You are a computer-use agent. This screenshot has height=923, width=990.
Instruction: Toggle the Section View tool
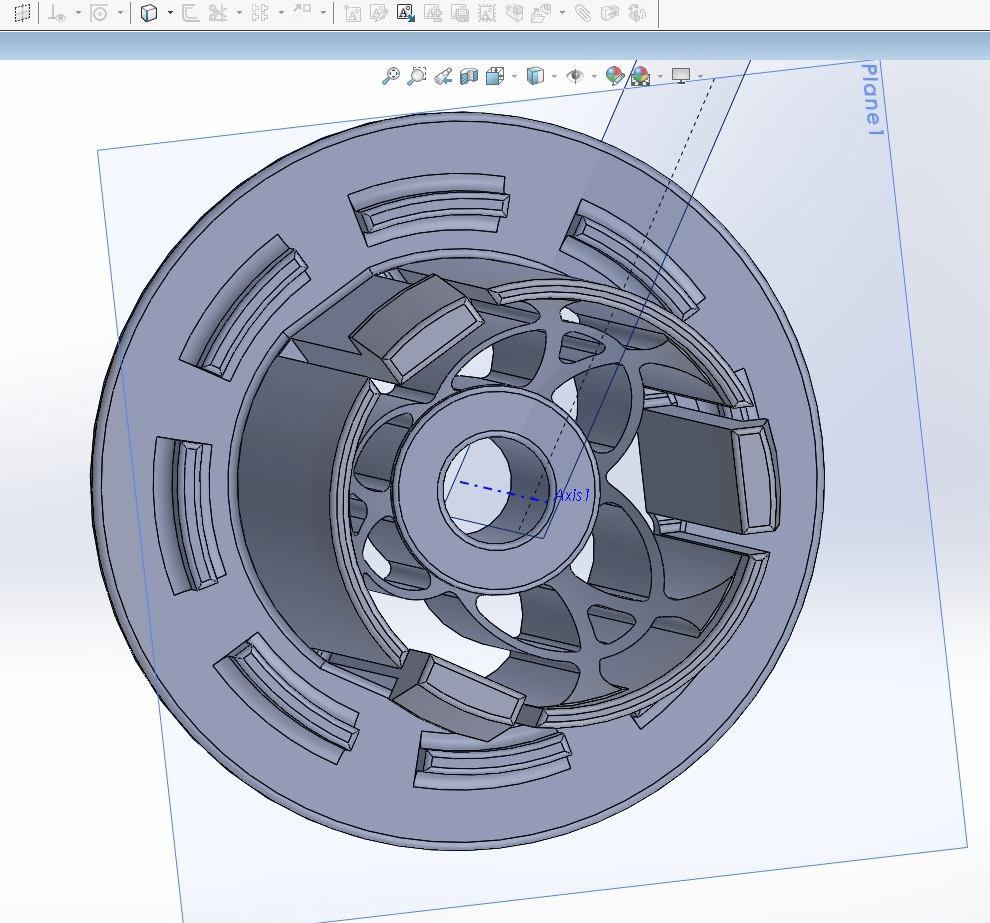pos(469,76)
